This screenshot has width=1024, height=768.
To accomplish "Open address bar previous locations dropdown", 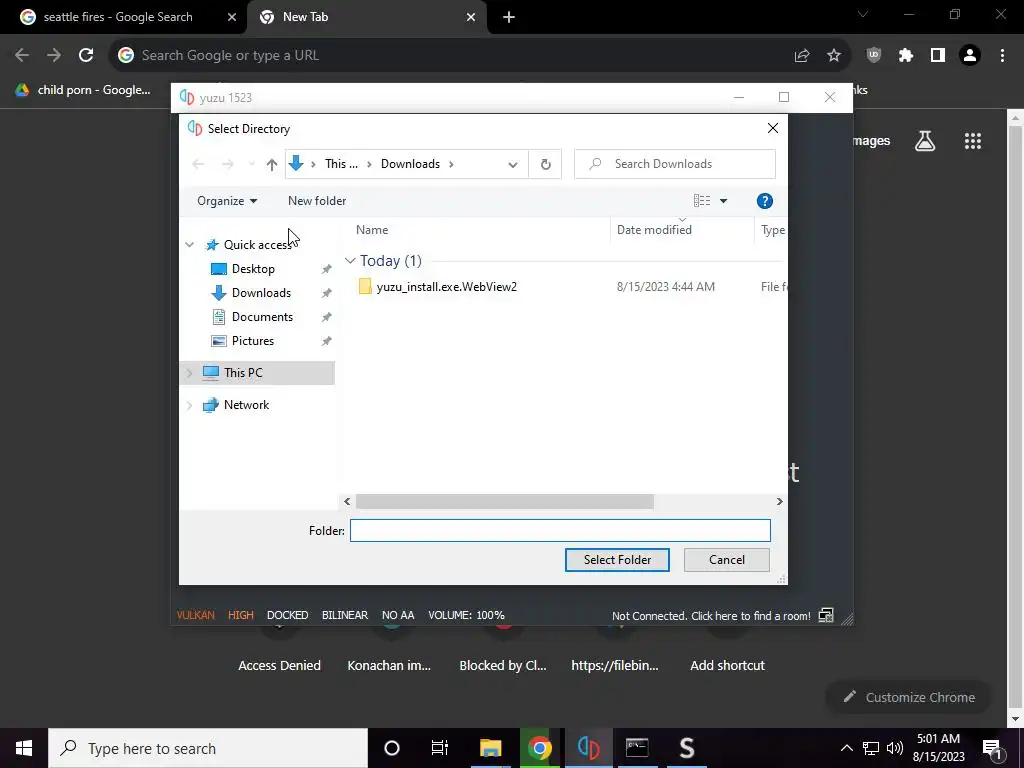I will coord(513,165).
